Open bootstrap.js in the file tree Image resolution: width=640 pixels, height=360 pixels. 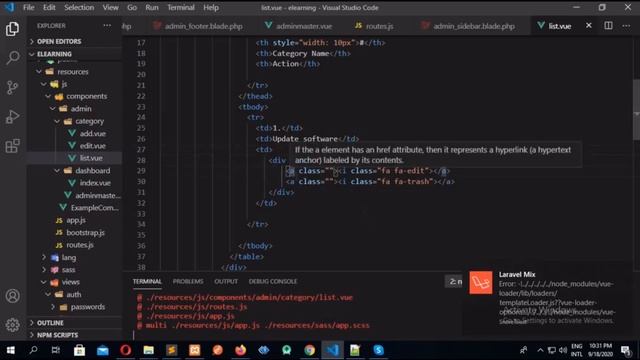coord(85,233)
